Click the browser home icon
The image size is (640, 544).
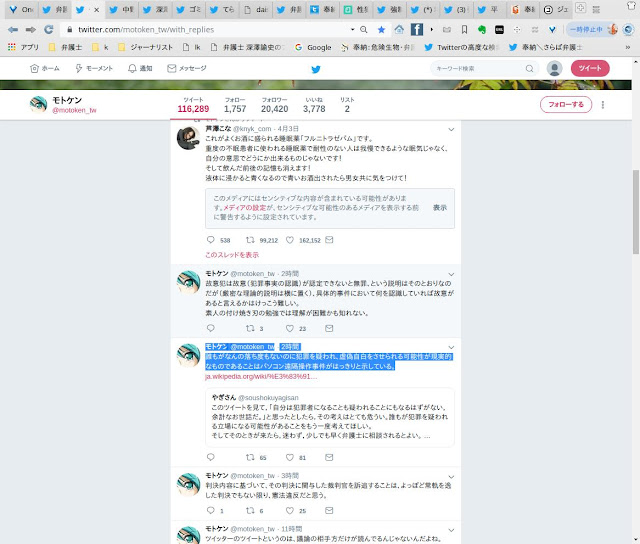(399, 29)
